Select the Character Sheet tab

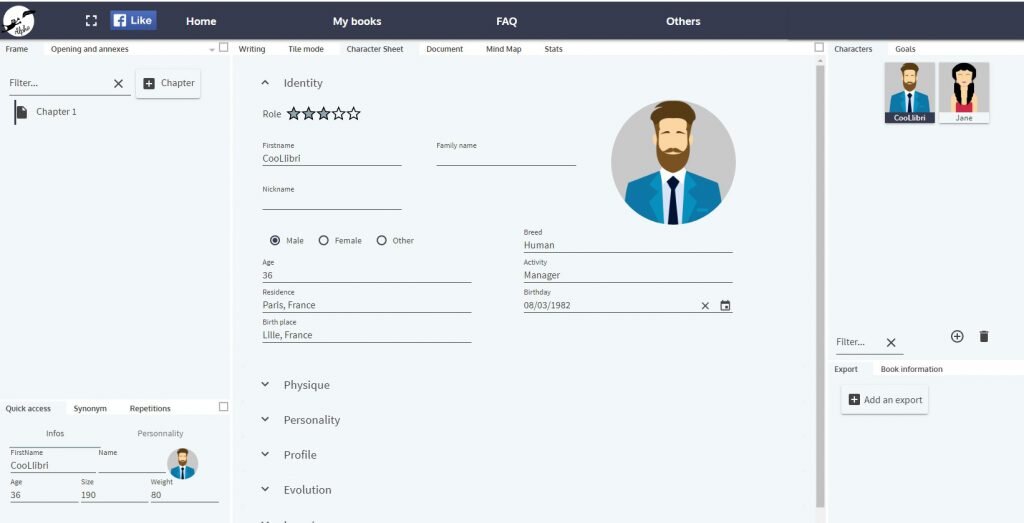pos(375,49)
